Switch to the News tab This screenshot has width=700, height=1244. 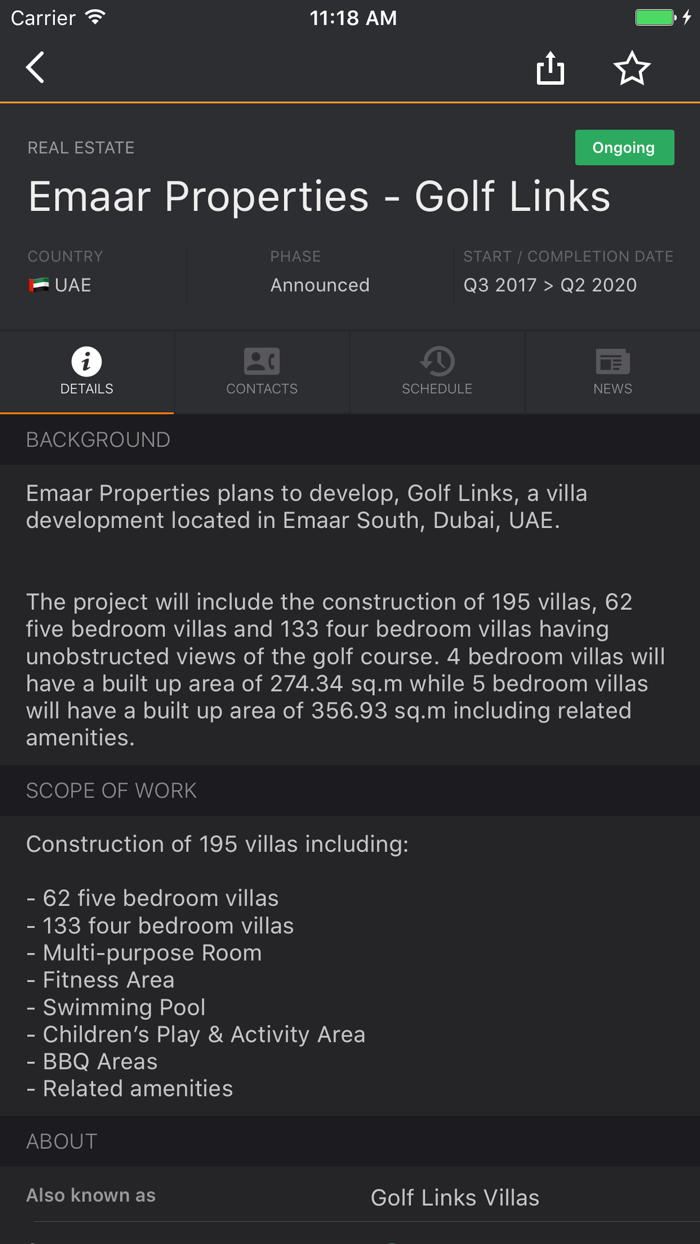point(612,372)
